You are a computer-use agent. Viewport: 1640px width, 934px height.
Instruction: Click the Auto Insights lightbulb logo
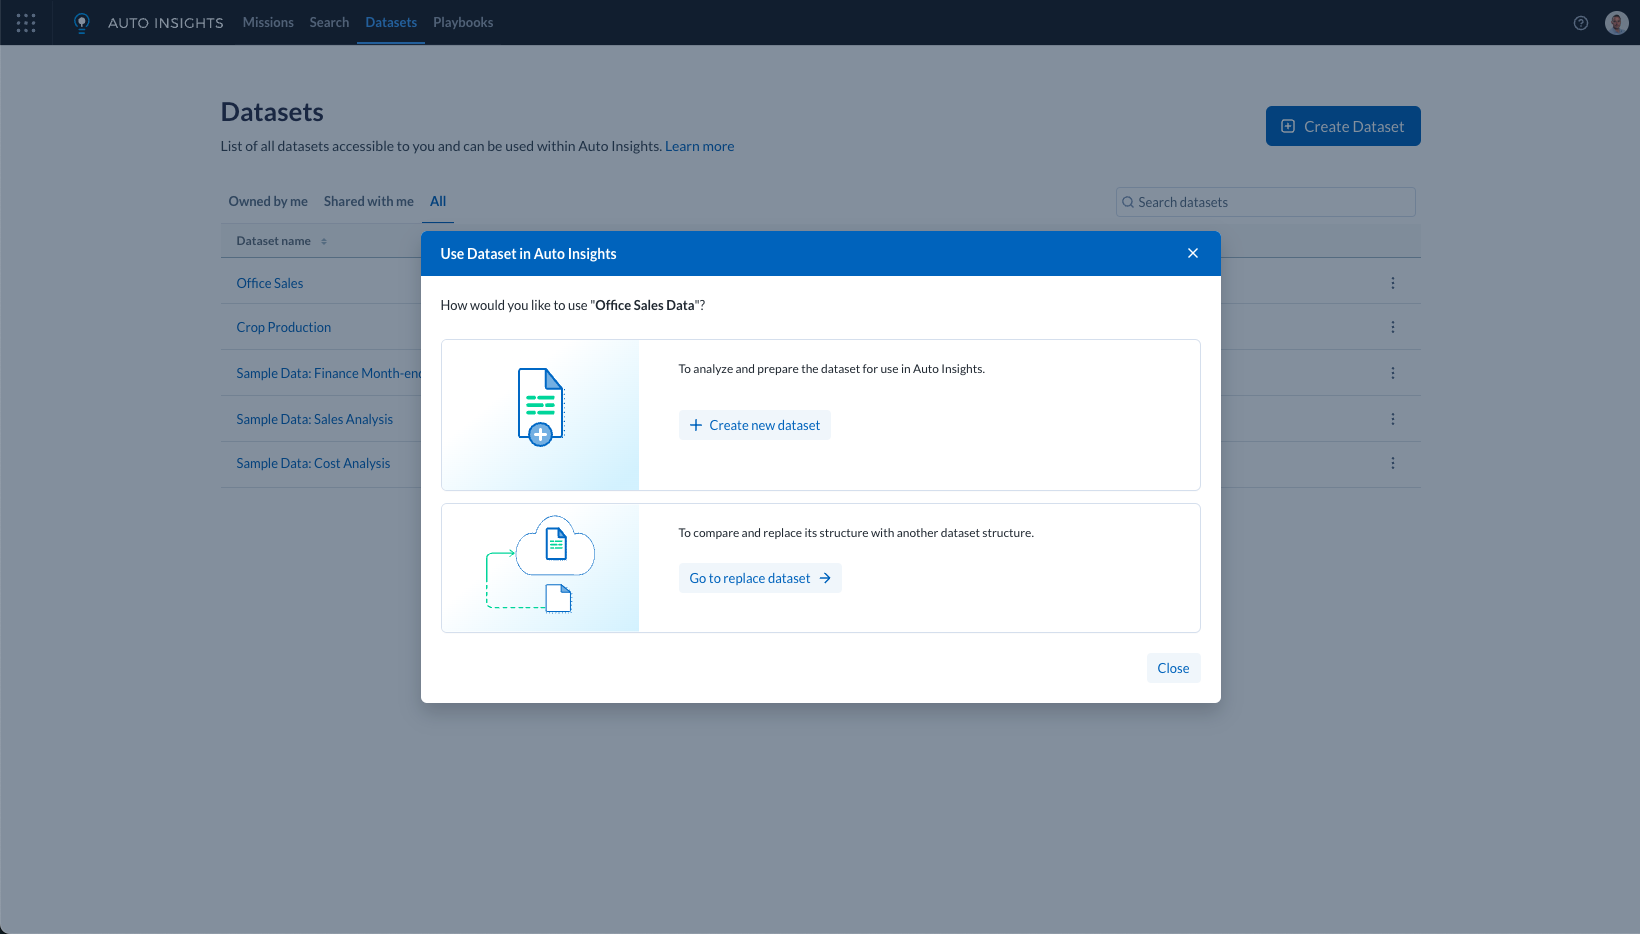[x=82, y=23]
